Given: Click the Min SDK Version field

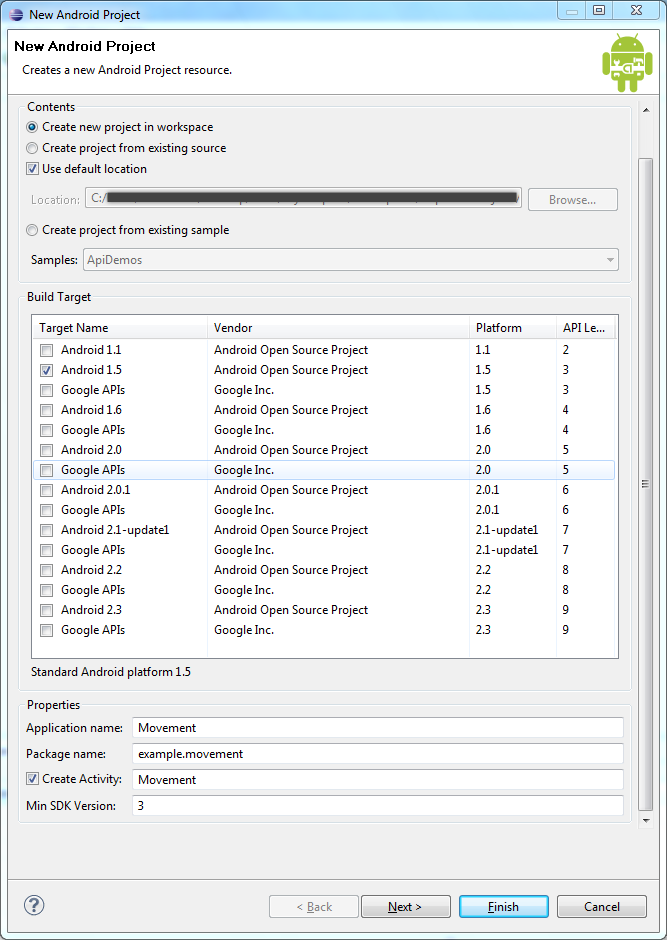Looking at the screenshot, I should 378,805.
